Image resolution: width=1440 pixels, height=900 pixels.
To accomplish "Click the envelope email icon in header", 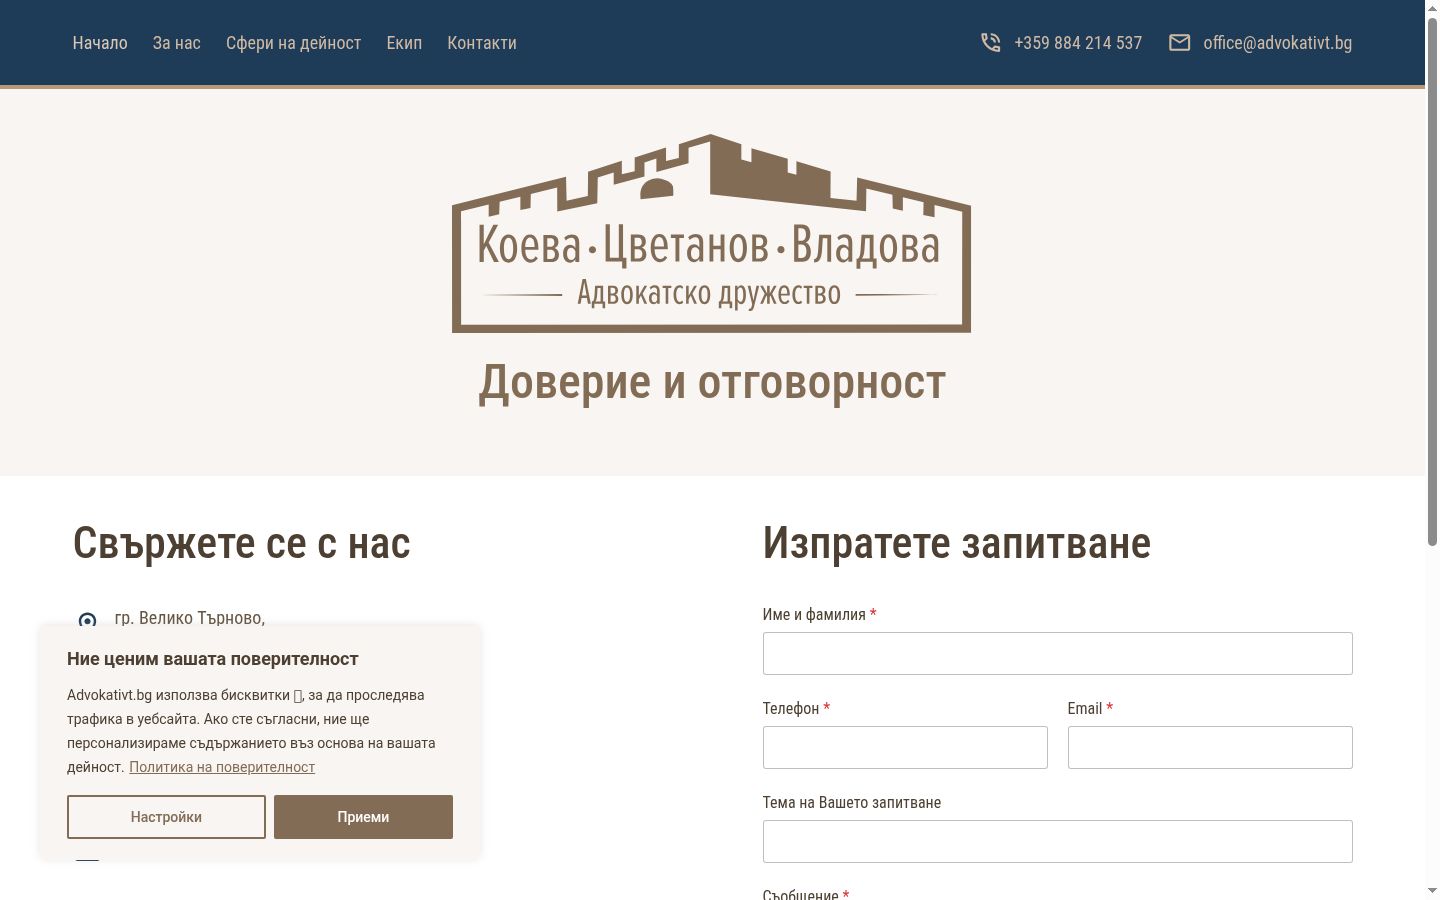I will click(1180, 43).
